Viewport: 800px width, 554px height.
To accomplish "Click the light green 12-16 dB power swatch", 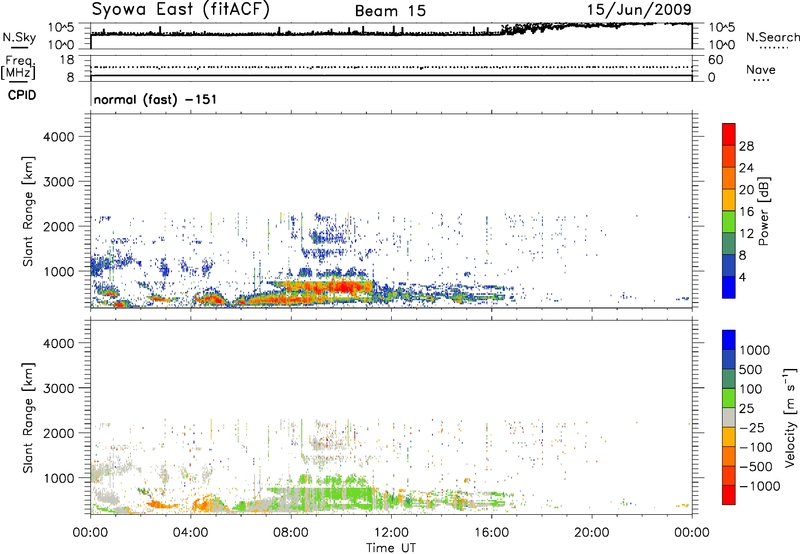I will tap(729, 221).
